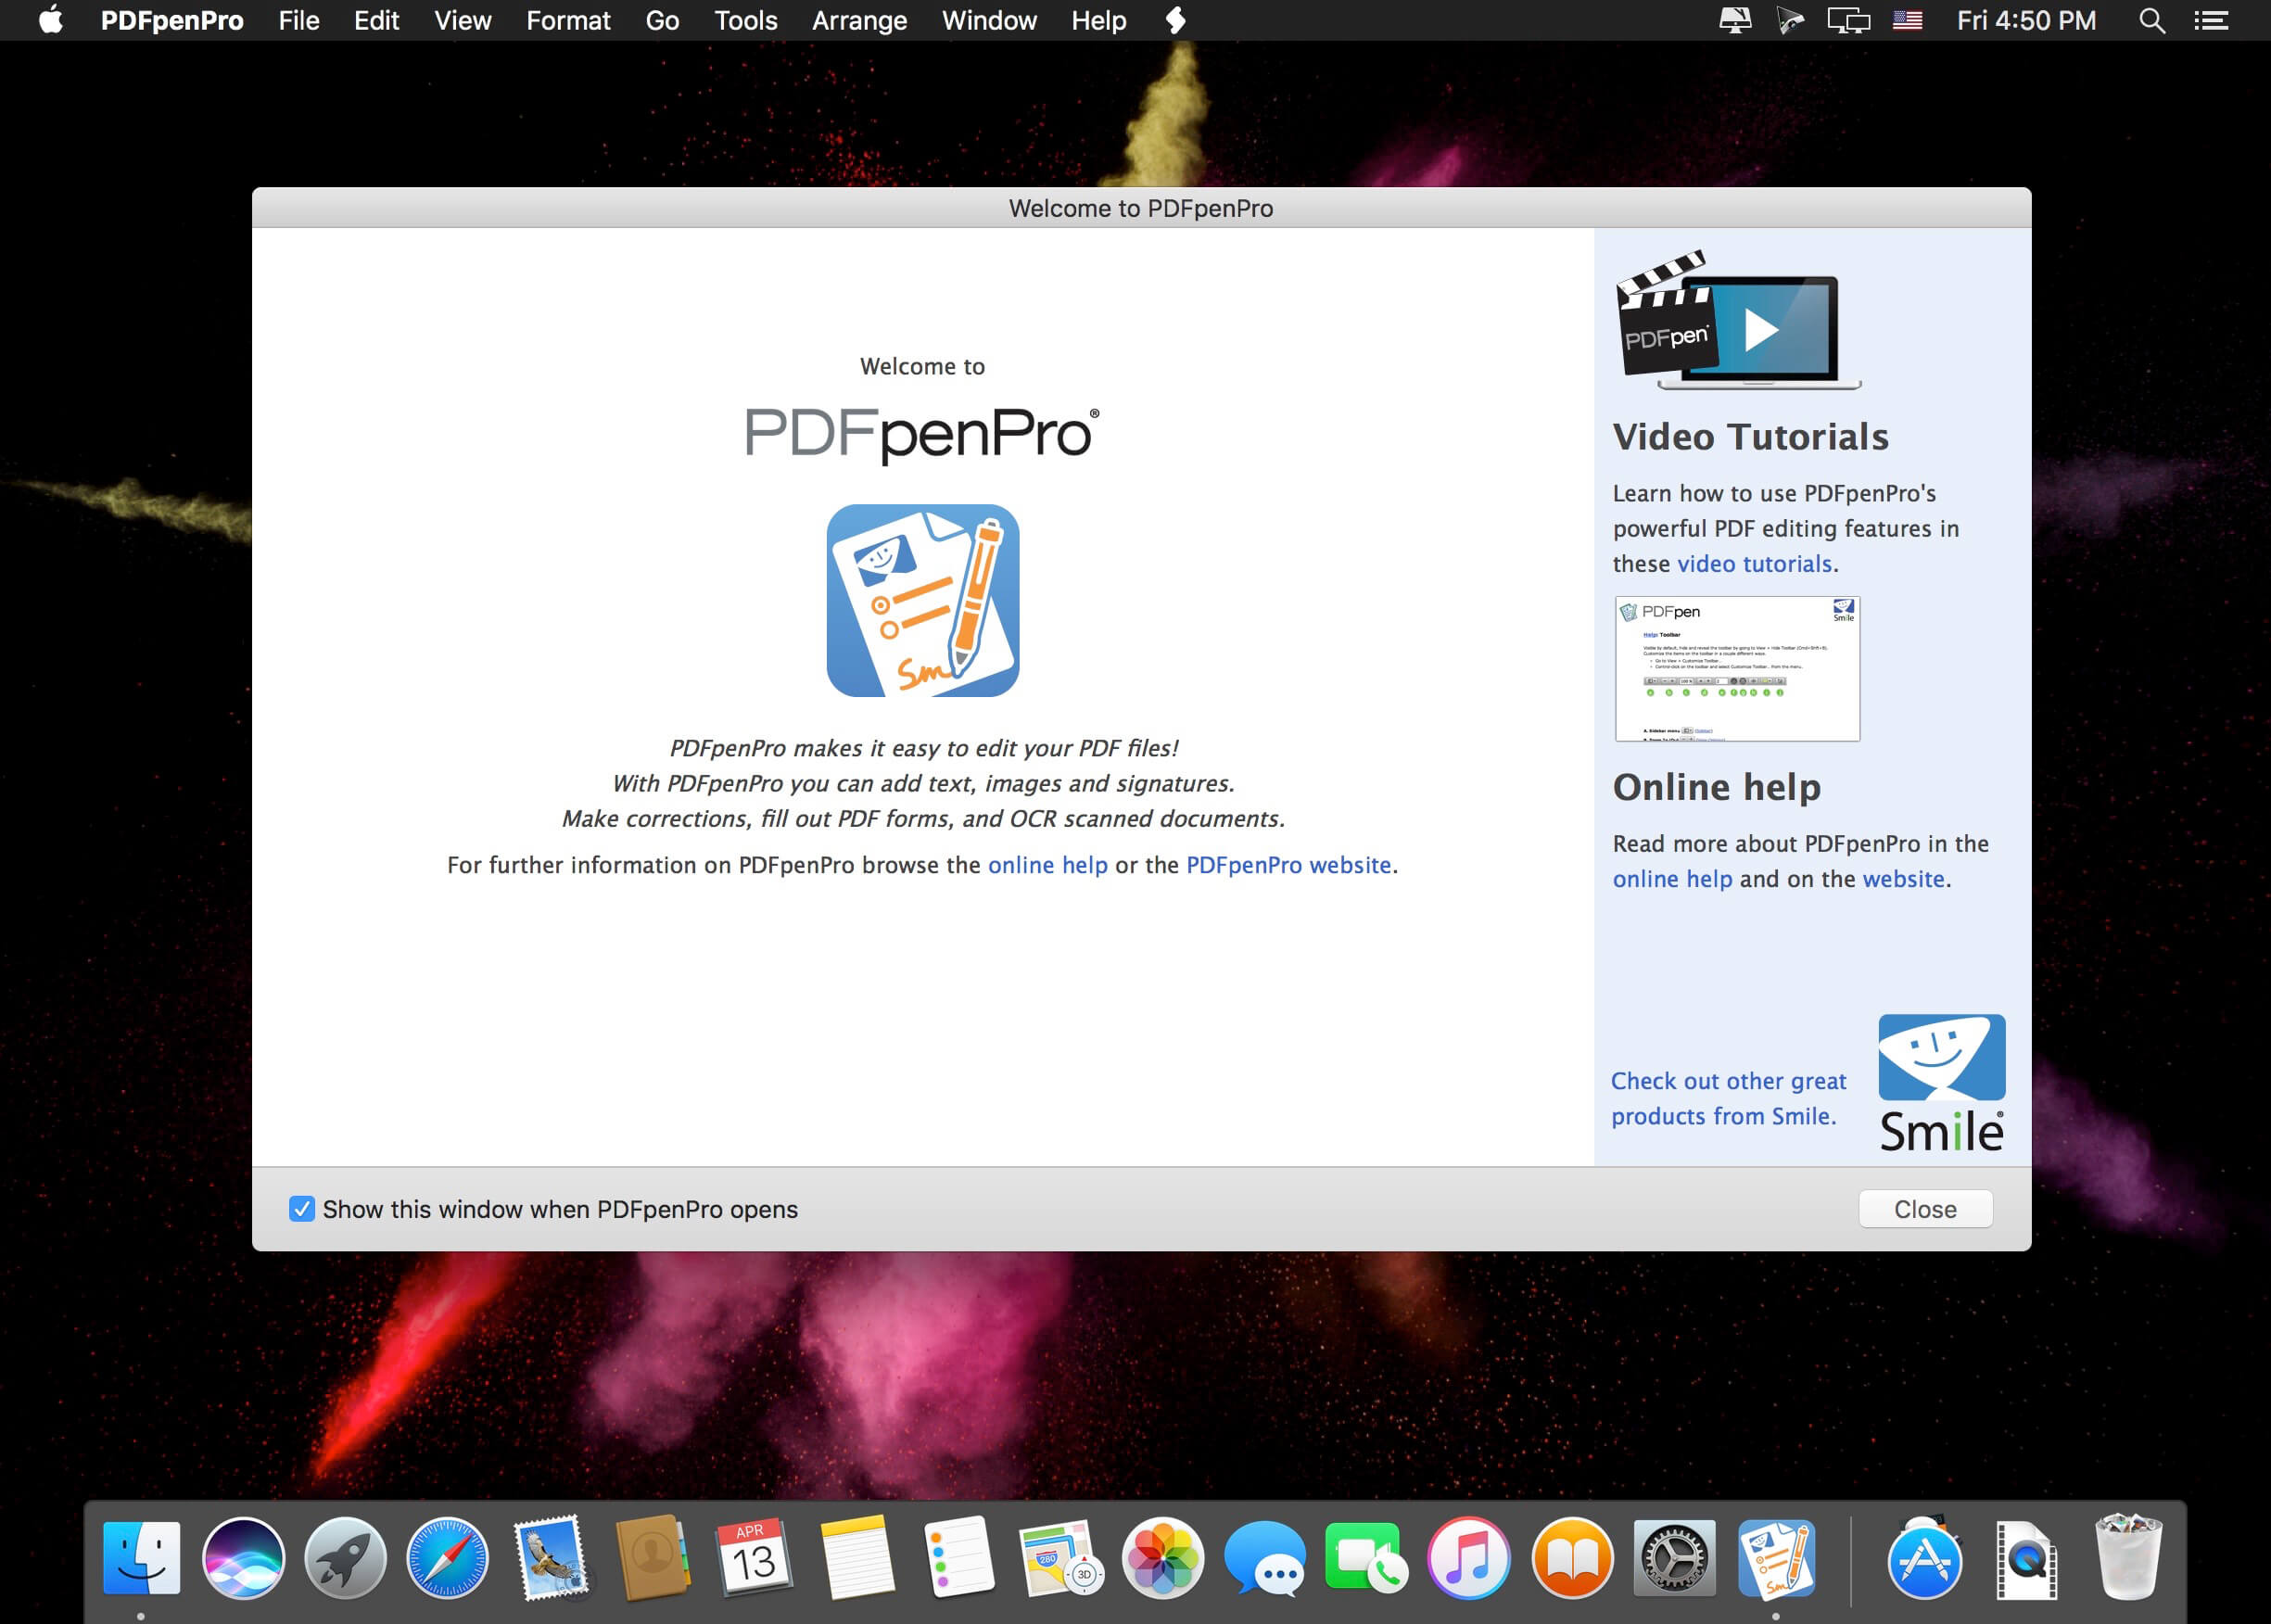Open Maps from the dock
The width and height of the screenshot is (2271, 1624).
pos(1060,1557)
